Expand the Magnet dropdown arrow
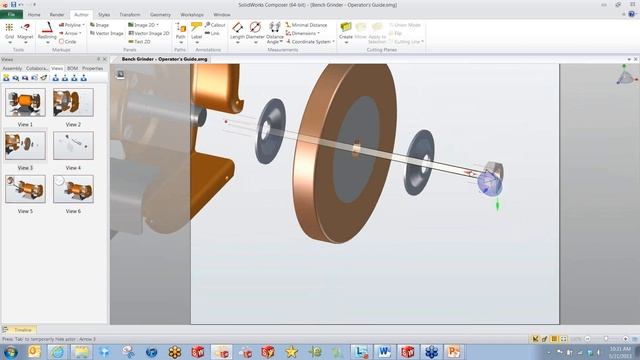The image size is (640, 360). point(25,42)
